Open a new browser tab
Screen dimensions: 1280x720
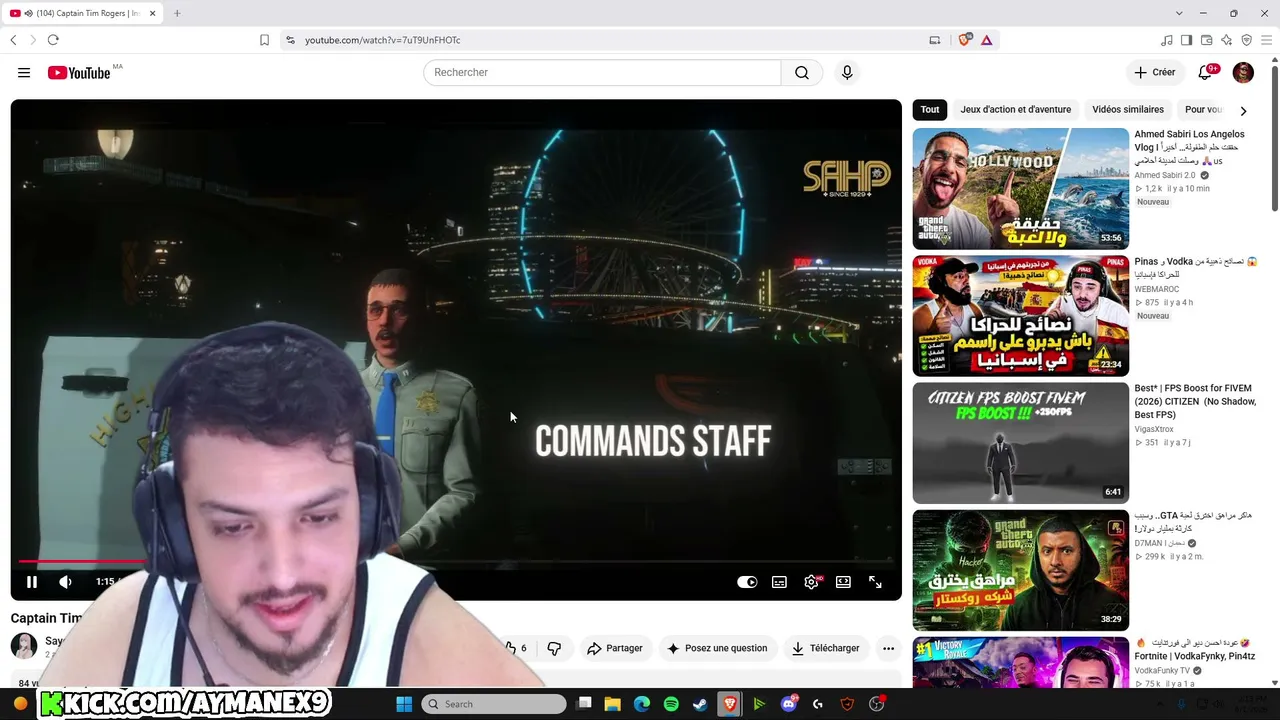[177, 13]
